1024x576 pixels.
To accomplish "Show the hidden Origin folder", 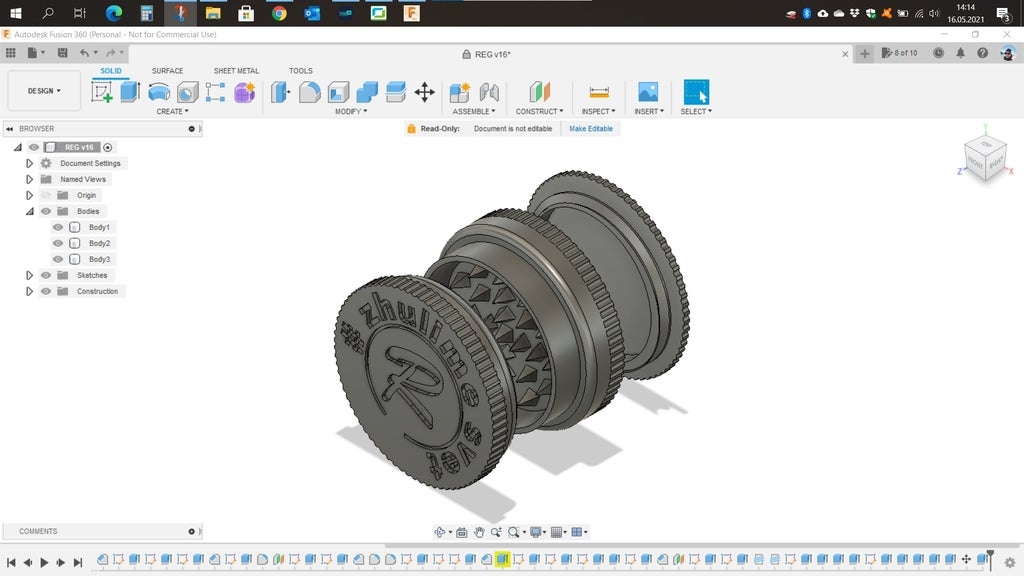I will [46, 196].
